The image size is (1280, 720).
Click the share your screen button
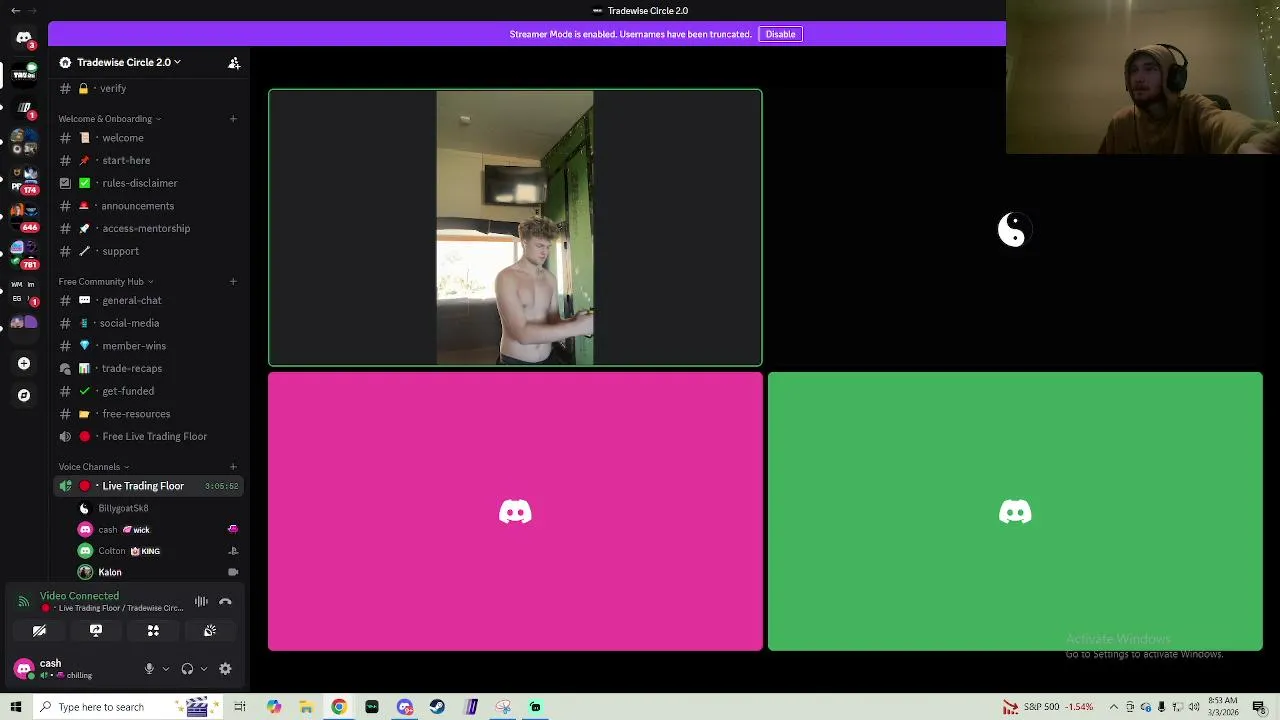coord(96,631)
